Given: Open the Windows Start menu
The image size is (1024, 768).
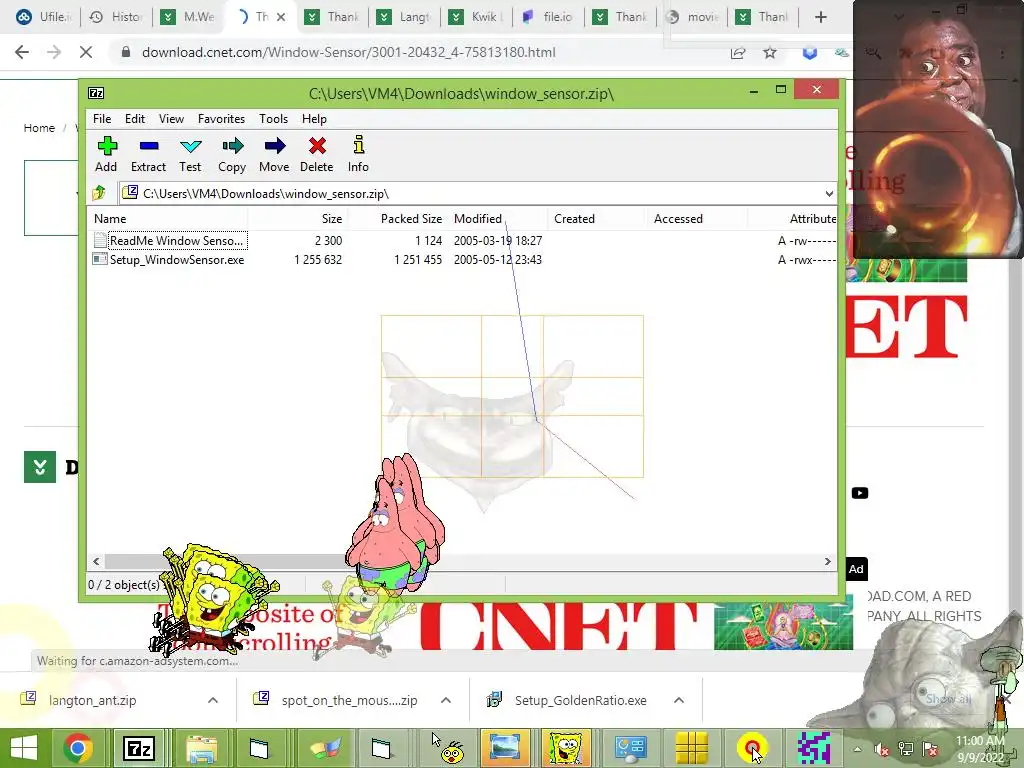Looking at the screenshot, I should (x=24, y=748).
